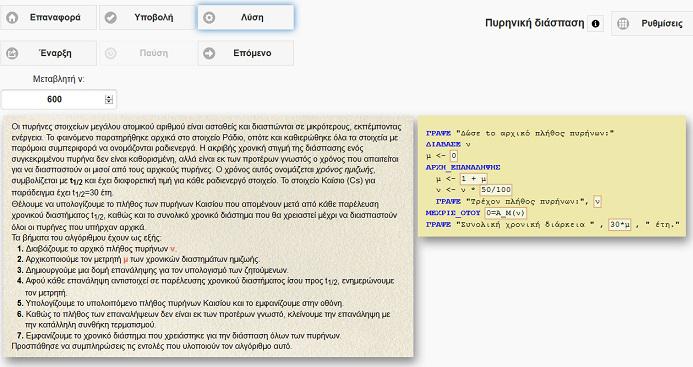Click the globe icon on Ρυθμίσεις button
This screenshot has height=367, width=693.
pos(623,23)
